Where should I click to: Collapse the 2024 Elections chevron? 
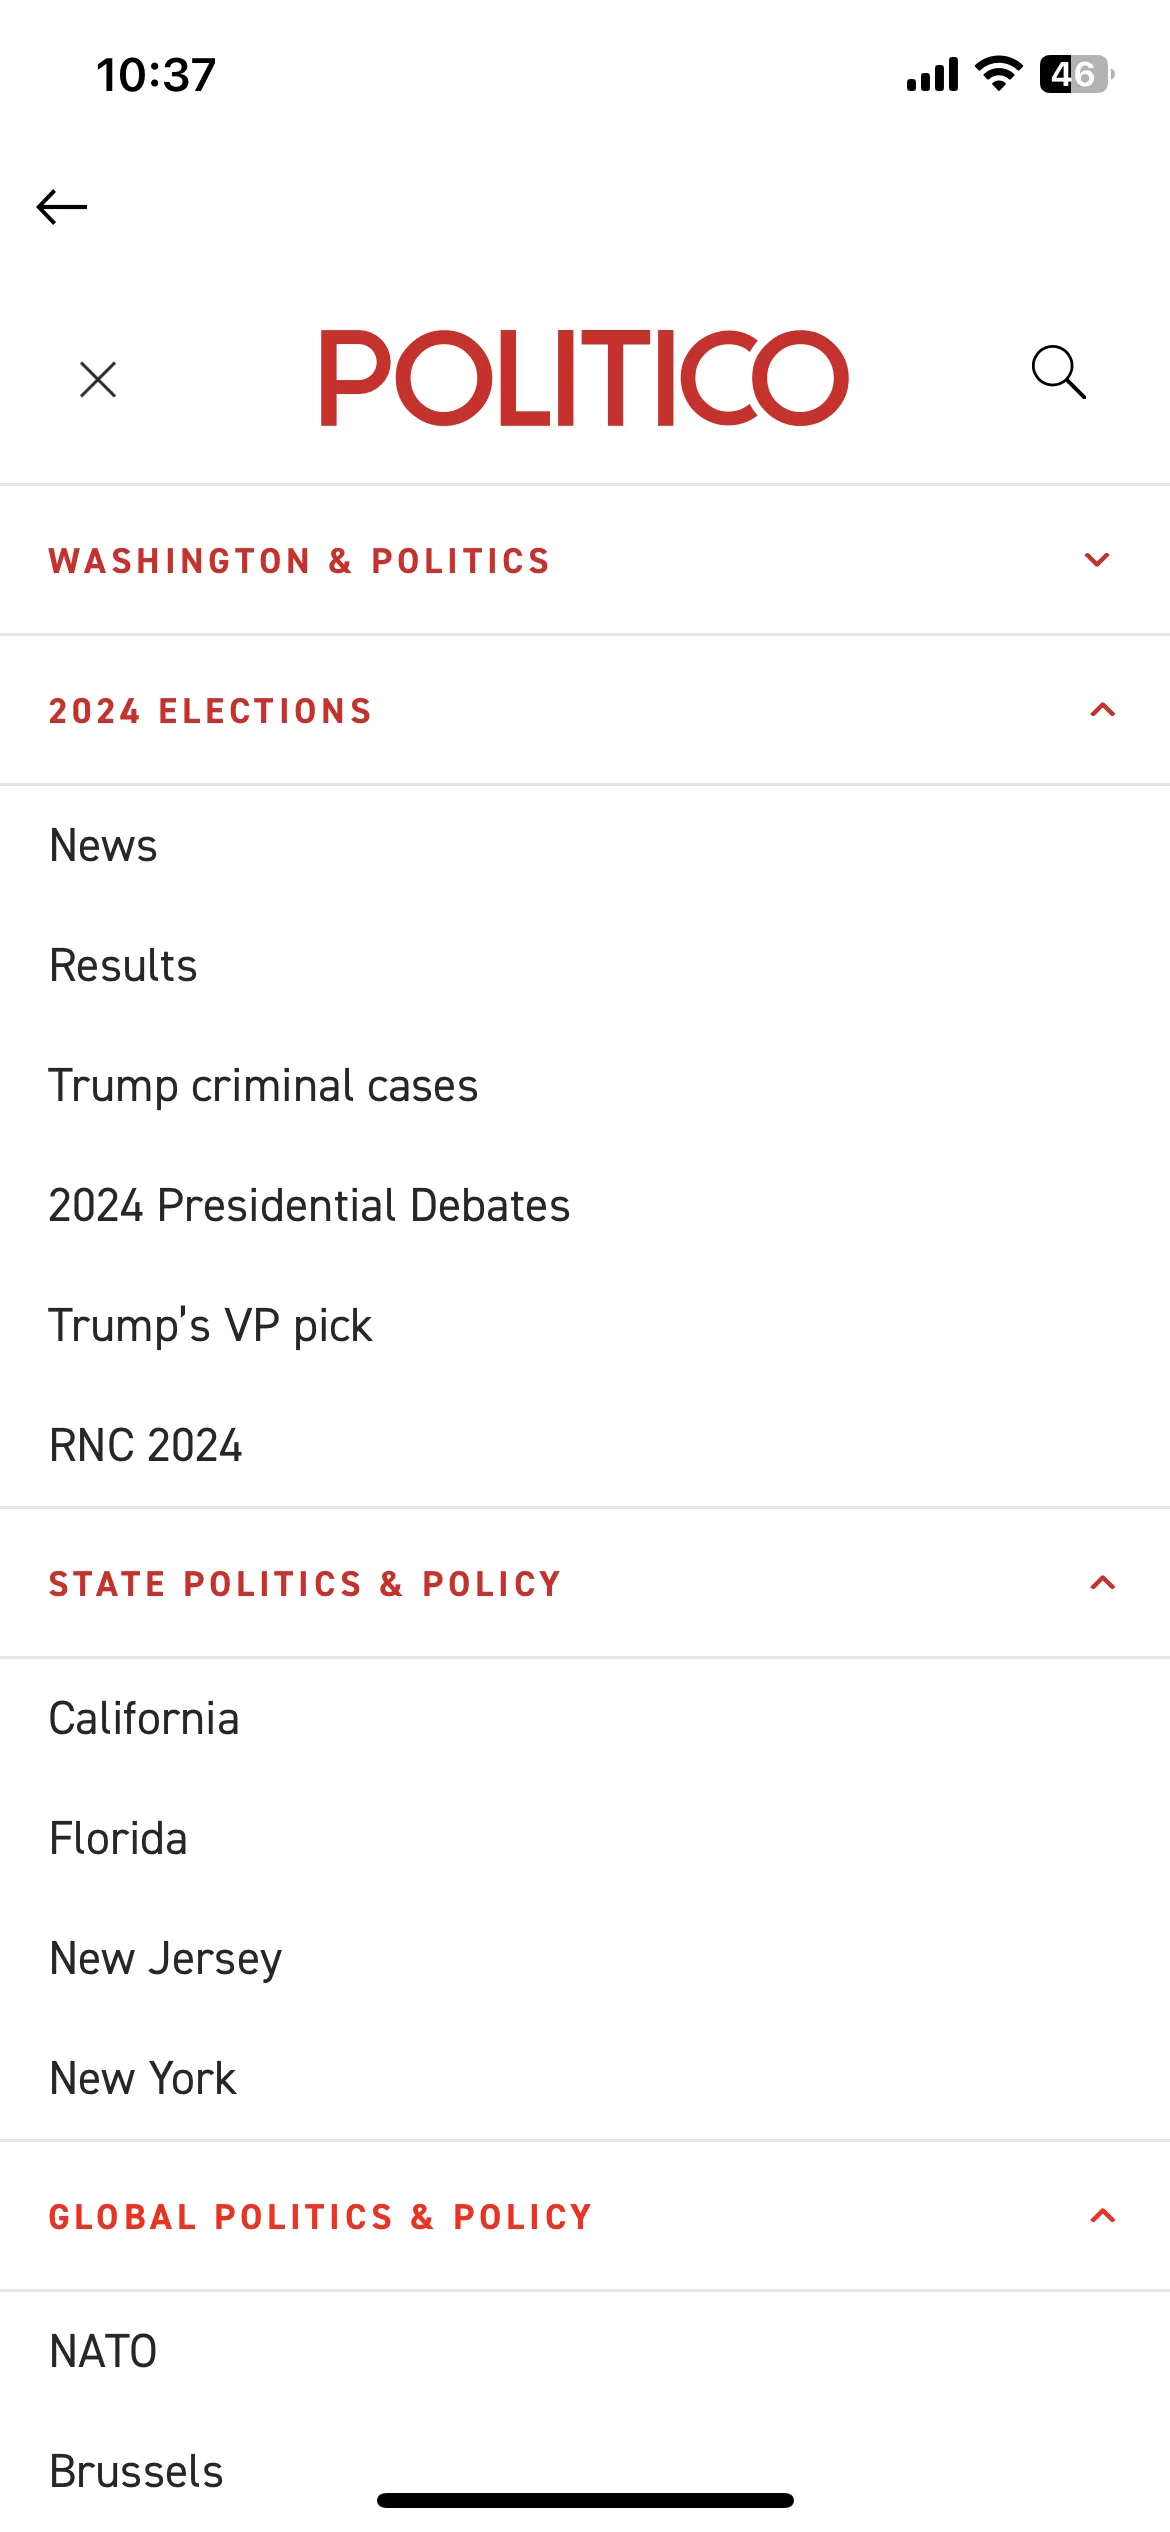click(x=1102, y=710)
